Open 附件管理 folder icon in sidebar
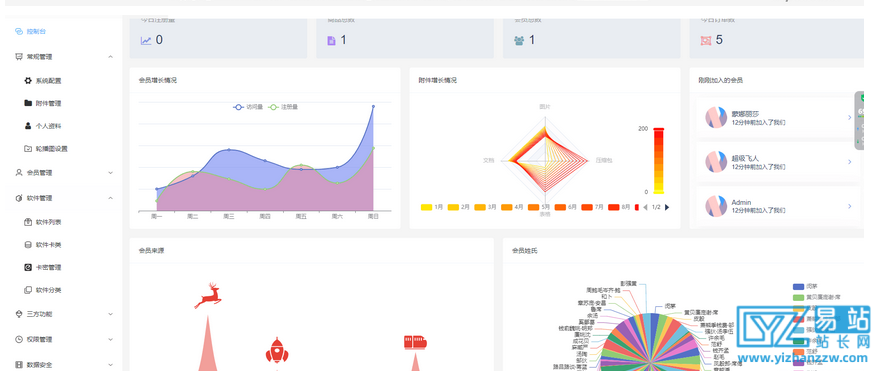Screen dimensions: 873x371 click(x=28, y=103)
